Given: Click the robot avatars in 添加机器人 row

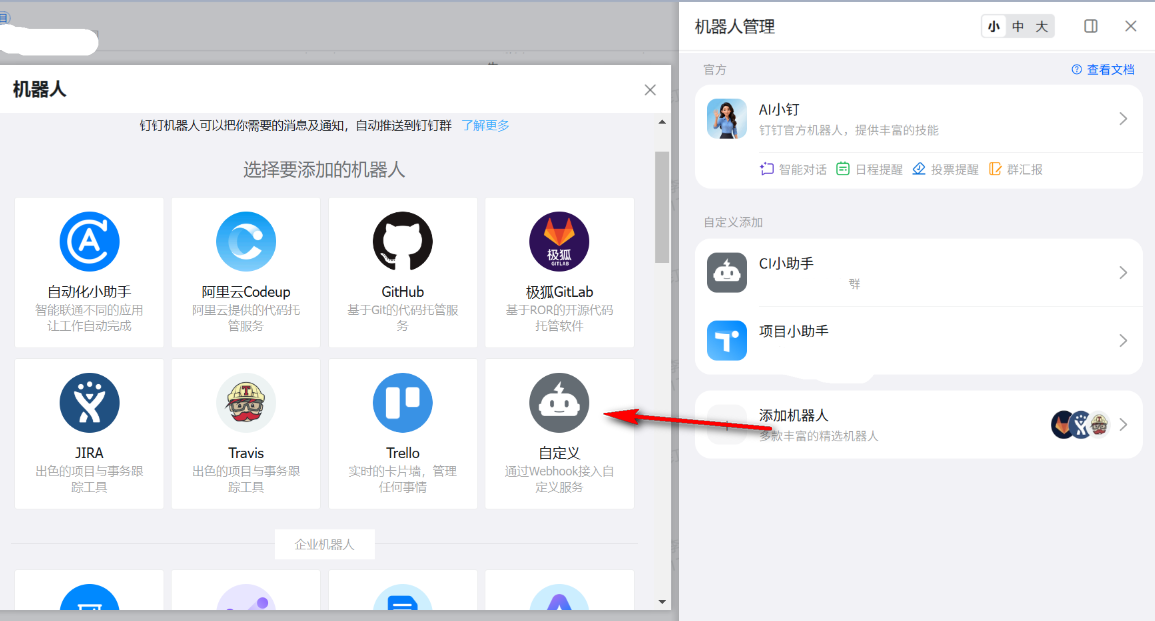Looking at the screenshot, I should [x=1080, y=425].
